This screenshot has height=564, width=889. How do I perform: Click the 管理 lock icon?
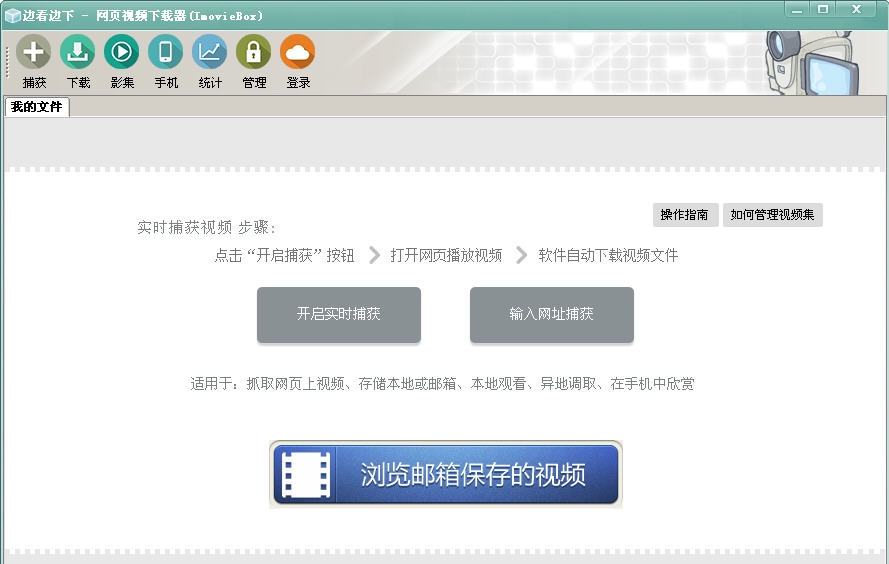pos(253,52)
